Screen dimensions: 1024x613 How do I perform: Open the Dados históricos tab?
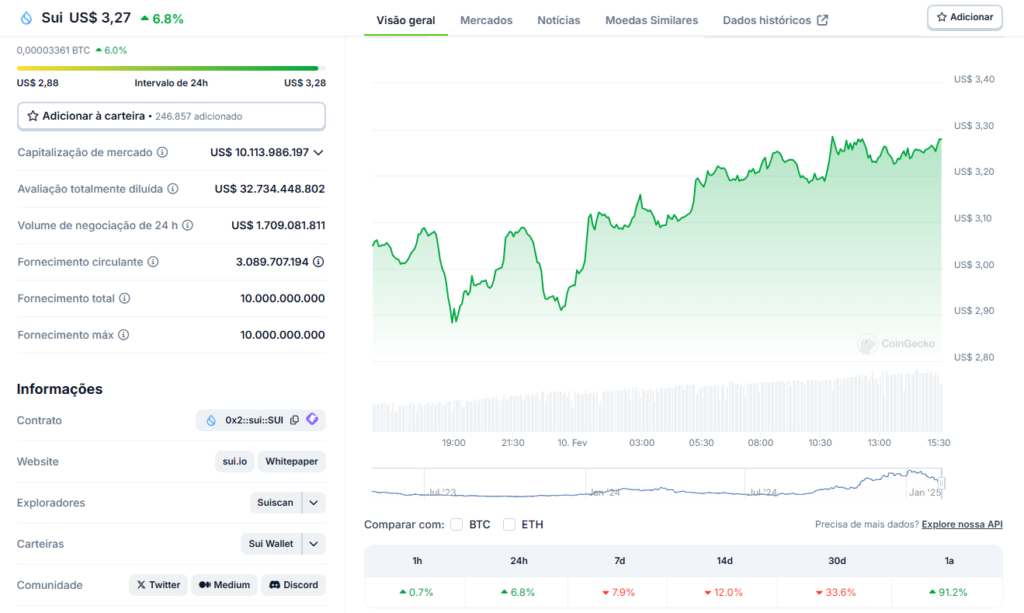pos(775,20)
